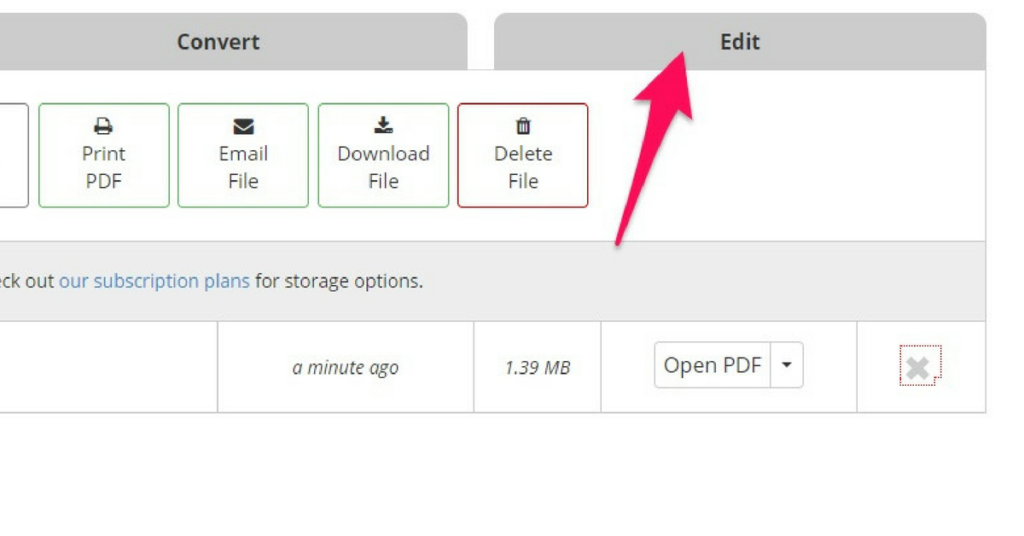Open the Edit tab
This screenshot has height=536, width=1024.
coord(740,42)
